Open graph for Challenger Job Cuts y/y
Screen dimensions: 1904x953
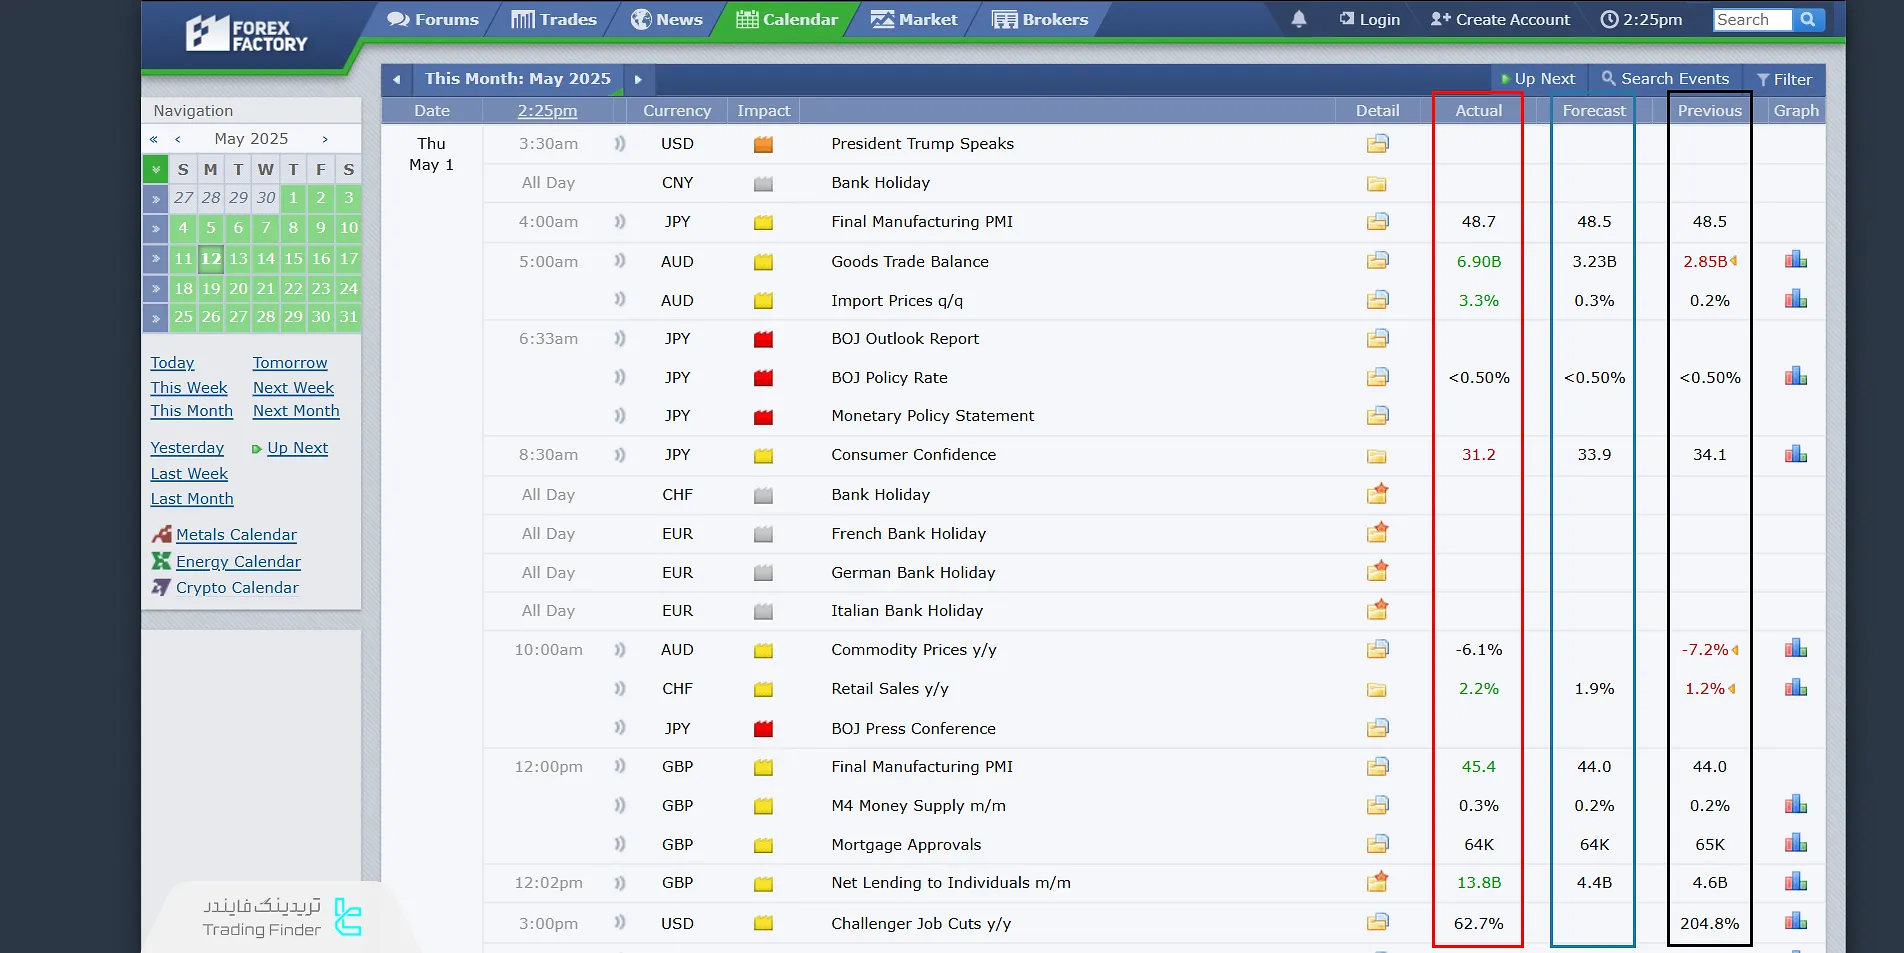pyautogui.click(x=1795, y=922)
